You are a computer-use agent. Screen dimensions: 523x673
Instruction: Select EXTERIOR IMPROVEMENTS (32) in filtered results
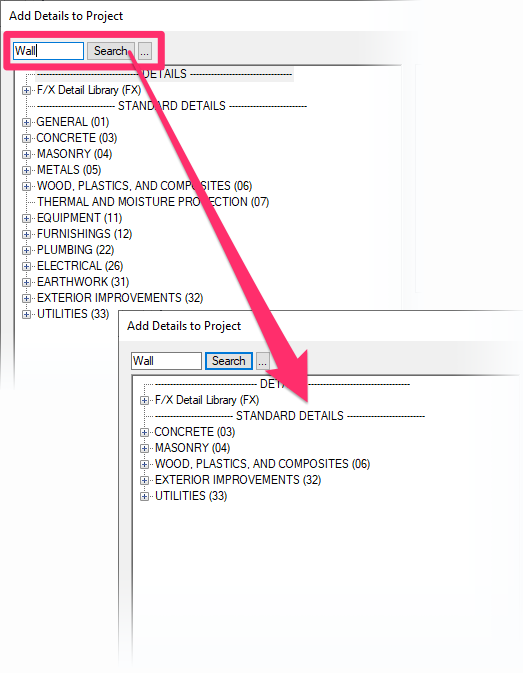point(238,480)
